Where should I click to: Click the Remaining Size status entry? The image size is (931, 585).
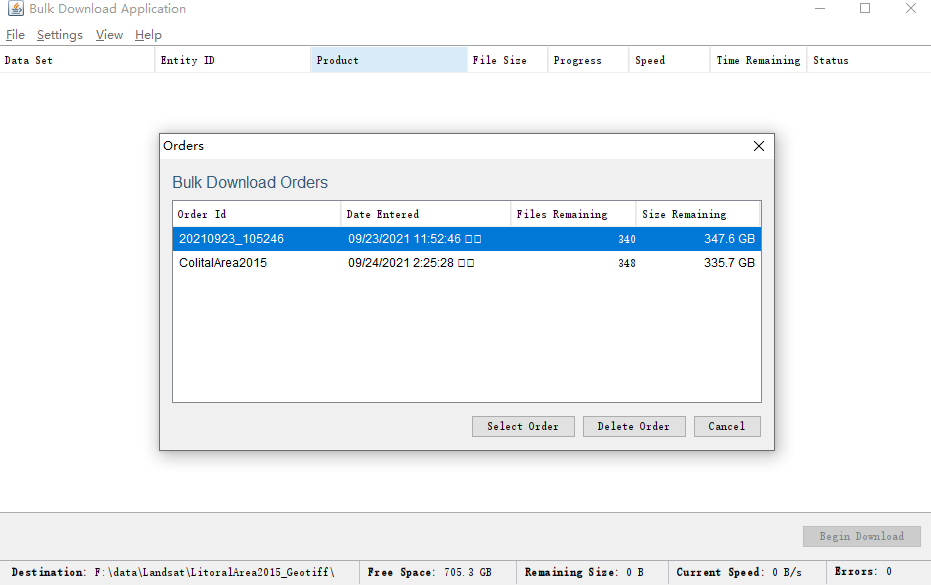(x=584, y=572)
